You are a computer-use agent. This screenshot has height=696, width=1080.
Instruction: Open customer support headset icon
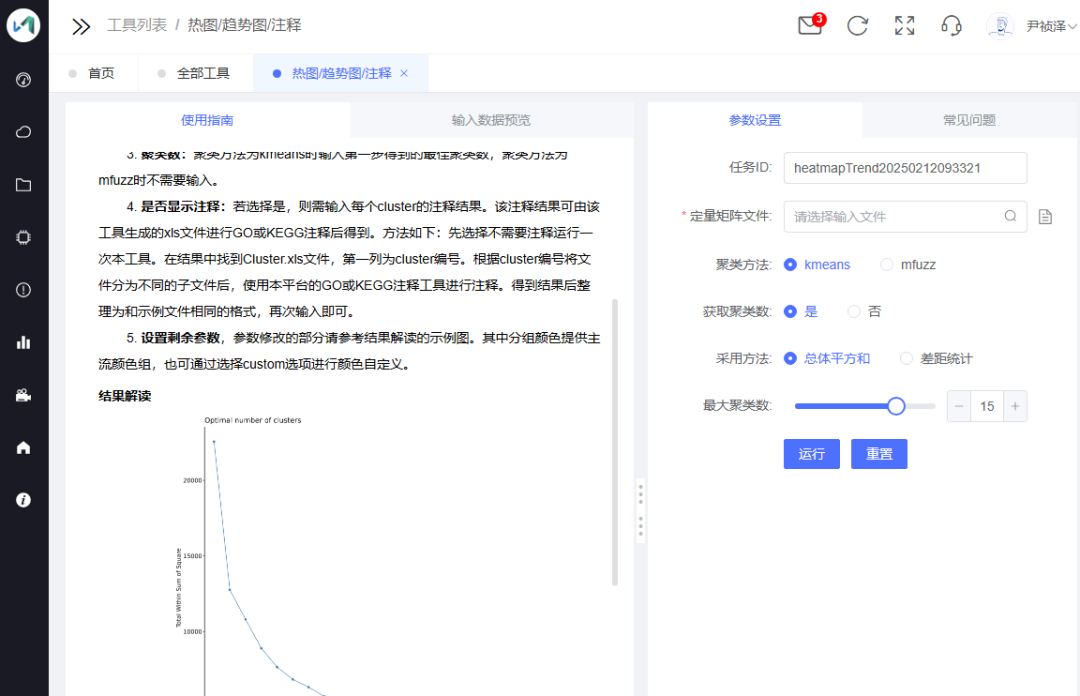[x=951, y=26]
